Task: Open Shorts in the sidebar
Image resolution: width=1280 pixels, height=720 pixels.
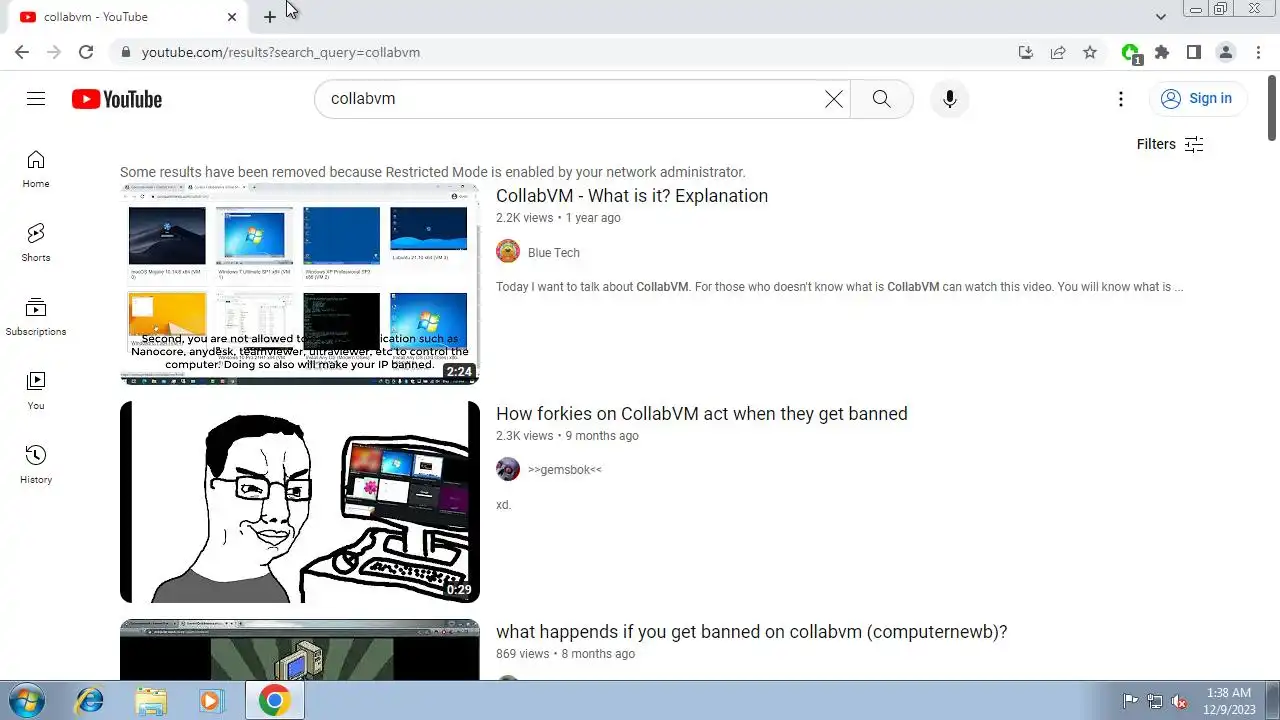Action: coord(36,243)
